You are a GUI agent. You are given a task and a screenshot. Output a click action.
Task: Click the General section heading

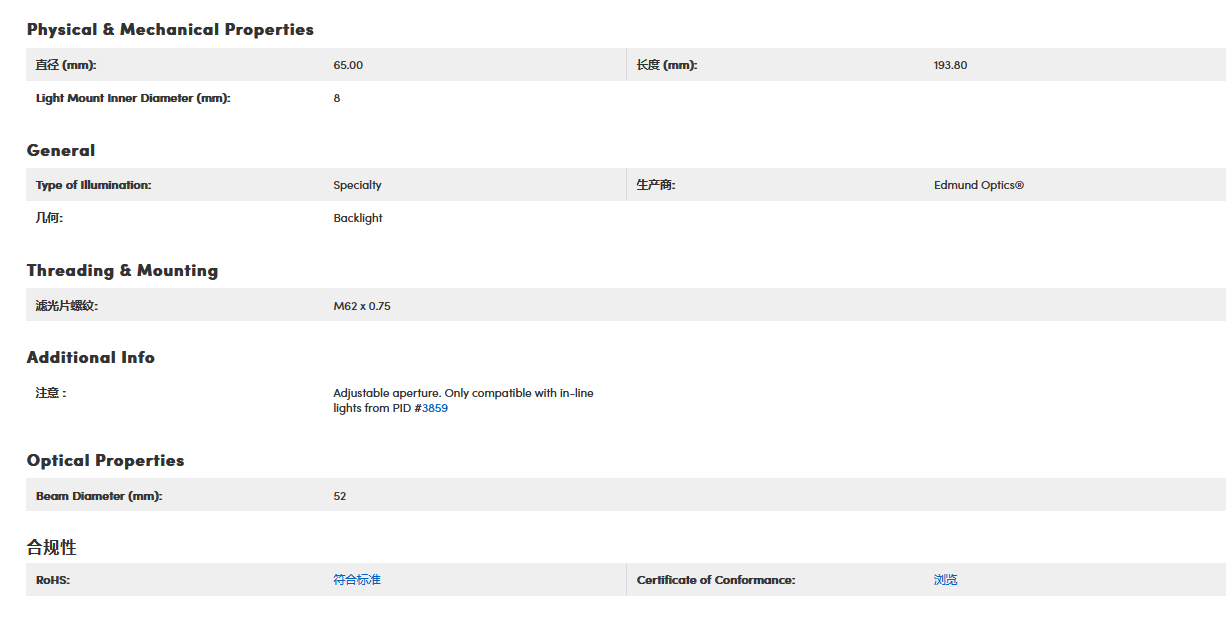(61, 151)
